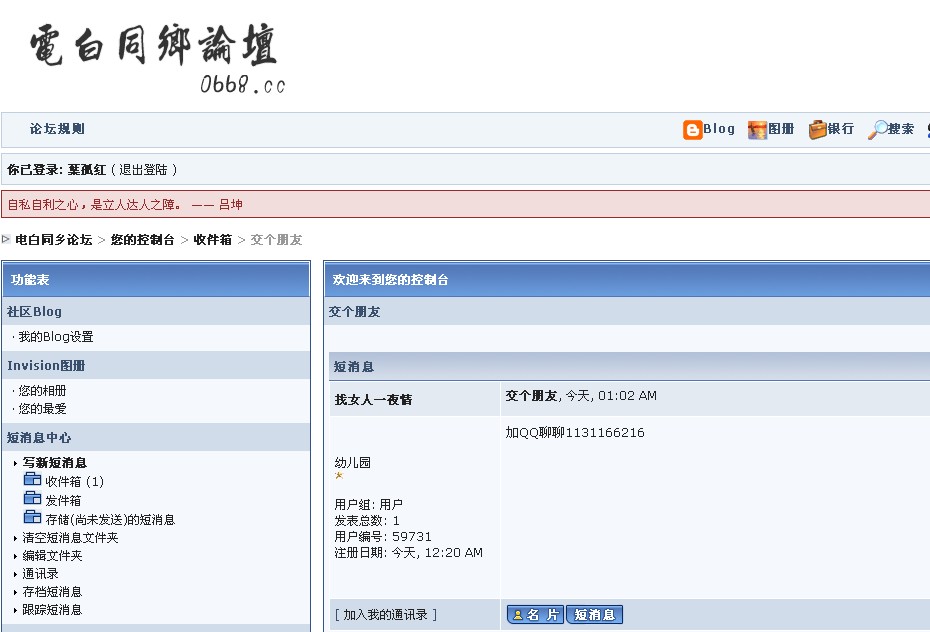Open 编辑文件夹 in message center

tap(52, 556)
